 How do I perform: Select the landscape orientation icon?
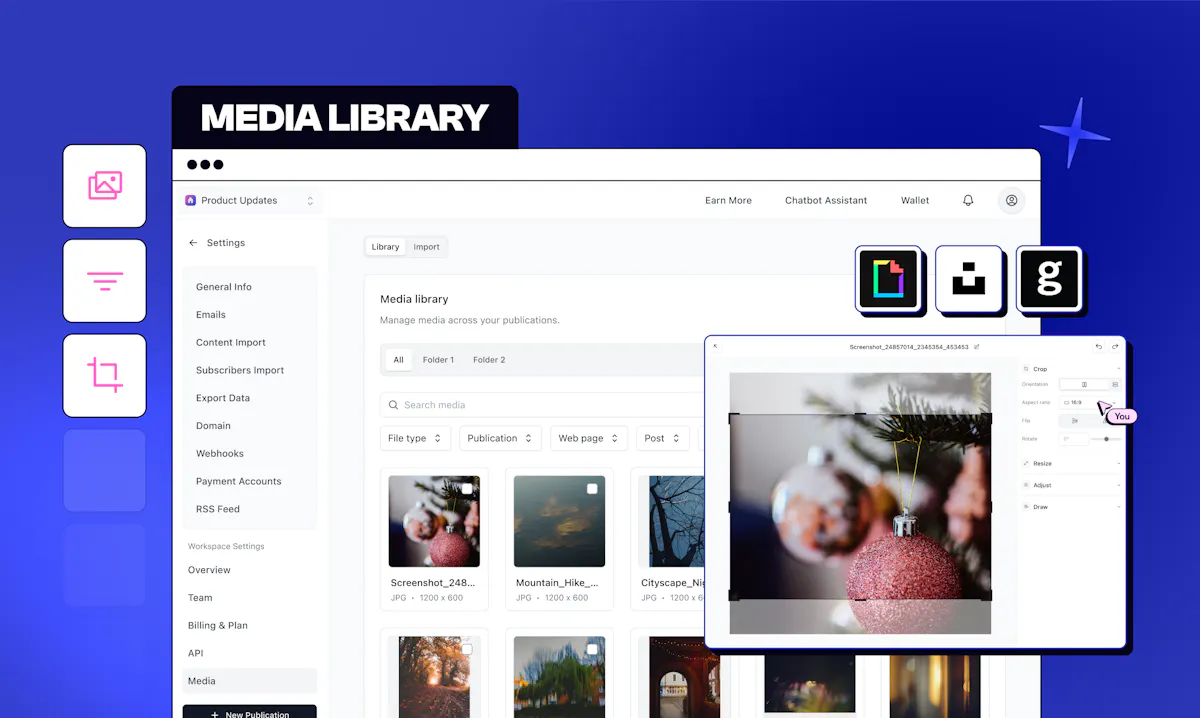click(1115, 384)
